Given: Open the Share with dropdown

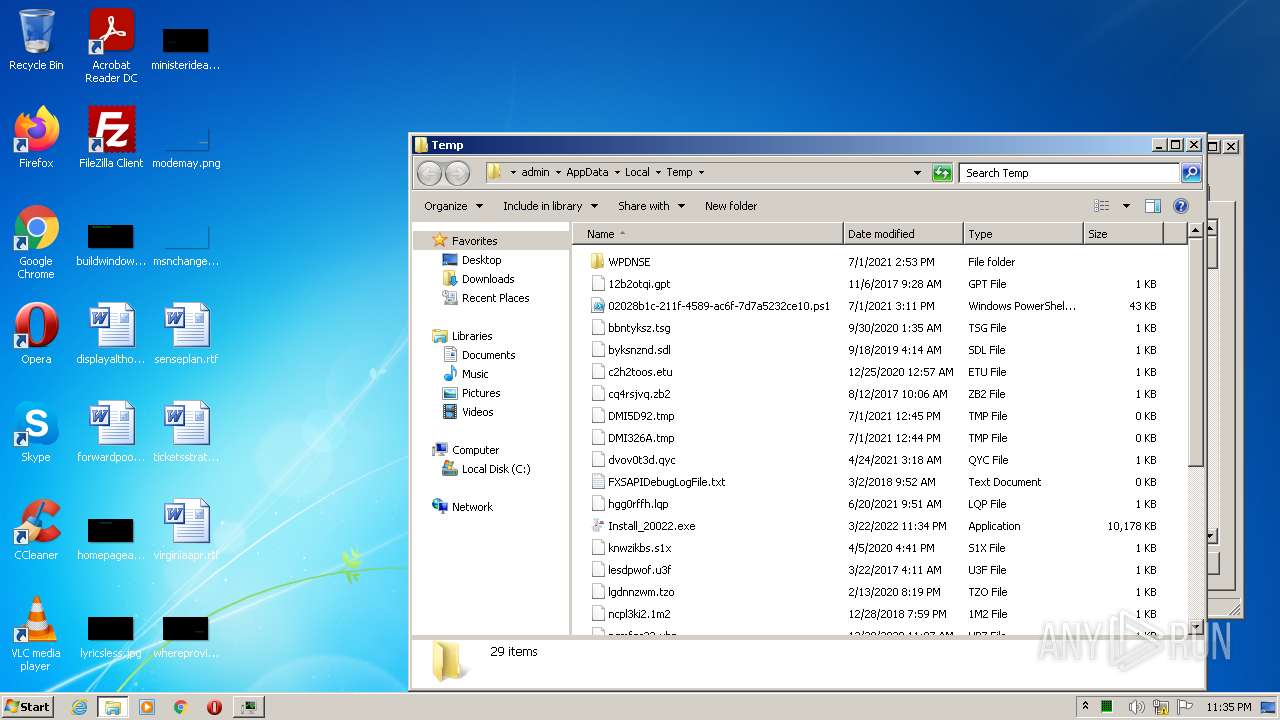Looking at the screenshot, I should click(x=651, y=206).
